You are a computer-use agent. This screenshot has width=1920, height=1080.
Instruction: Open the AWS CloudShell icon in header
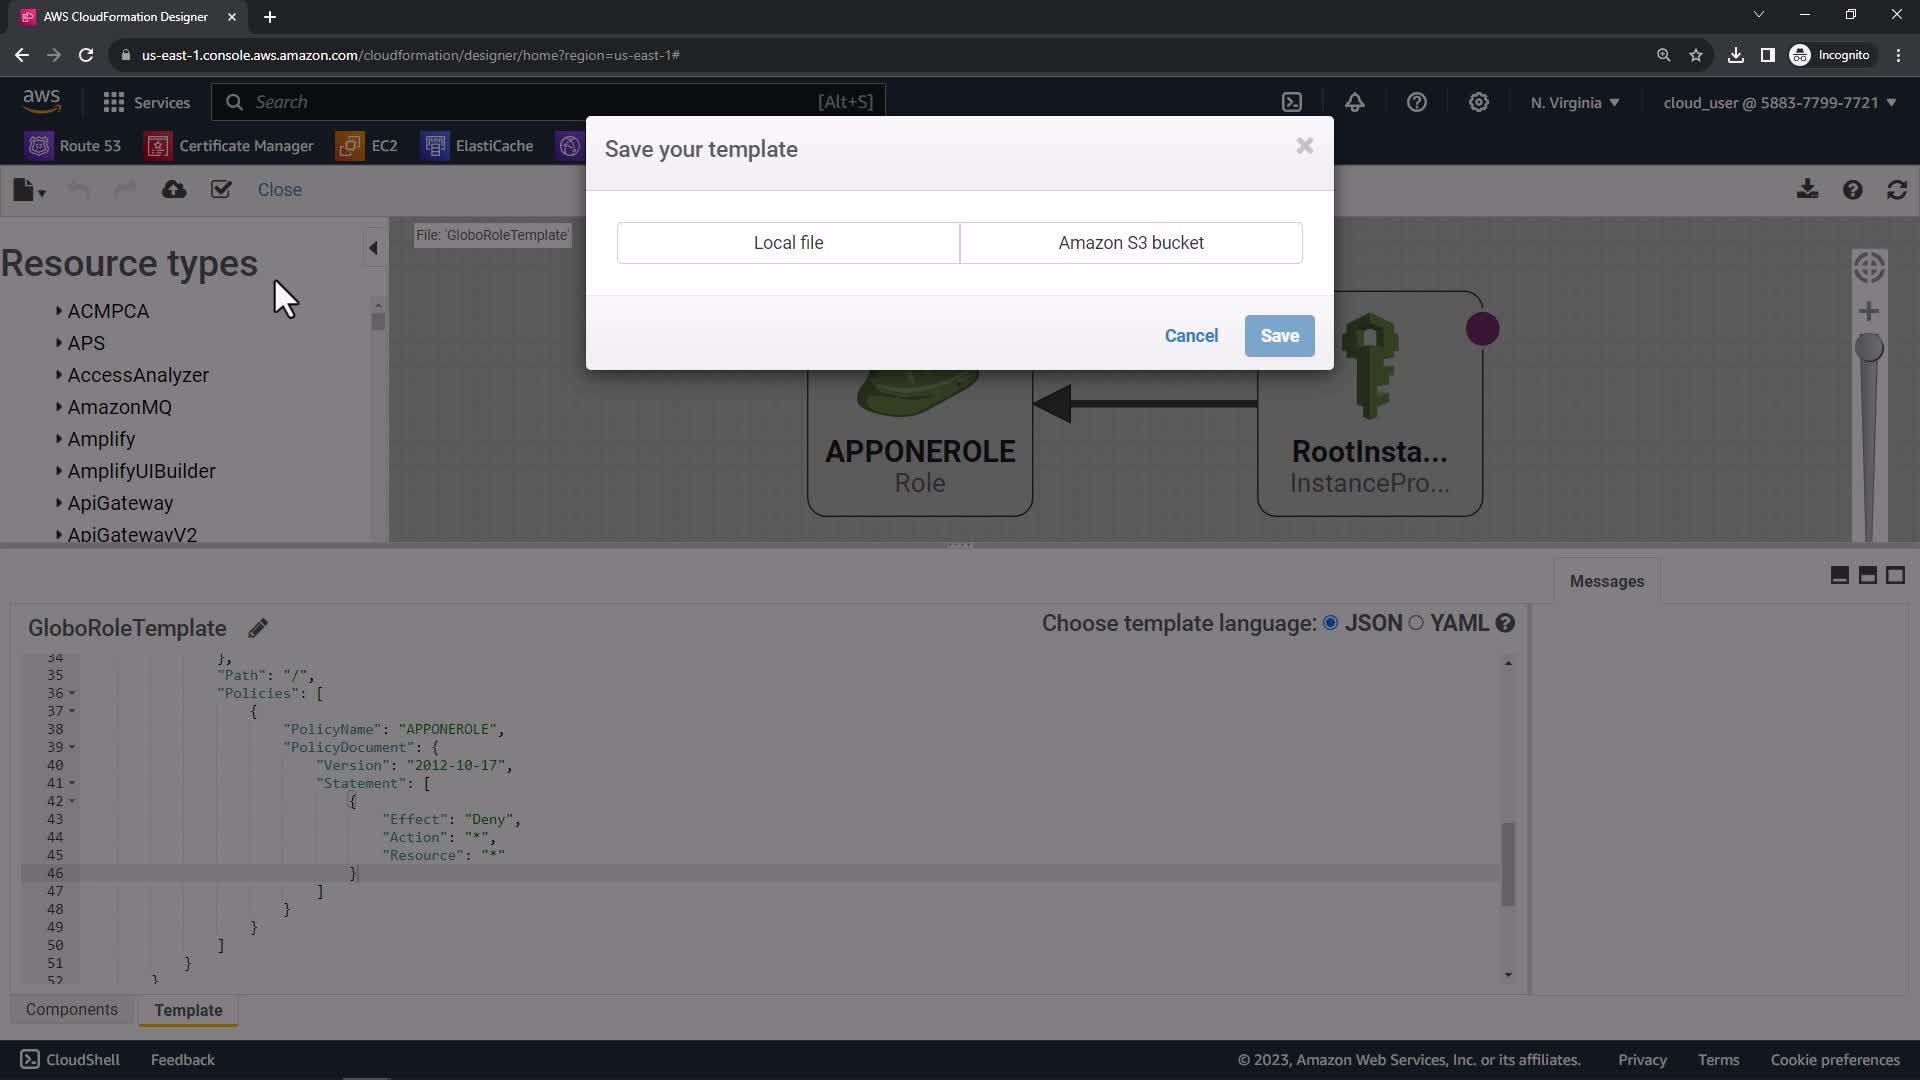(x=1292, y=102)
